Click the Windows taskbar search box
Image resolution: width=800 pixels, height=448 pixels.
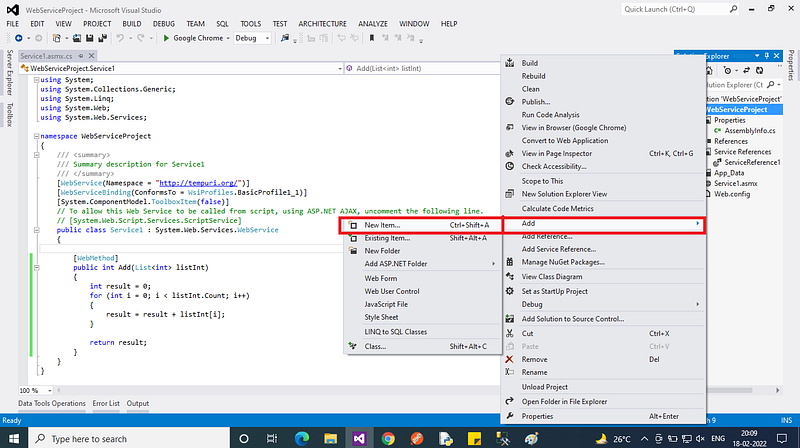128,439
